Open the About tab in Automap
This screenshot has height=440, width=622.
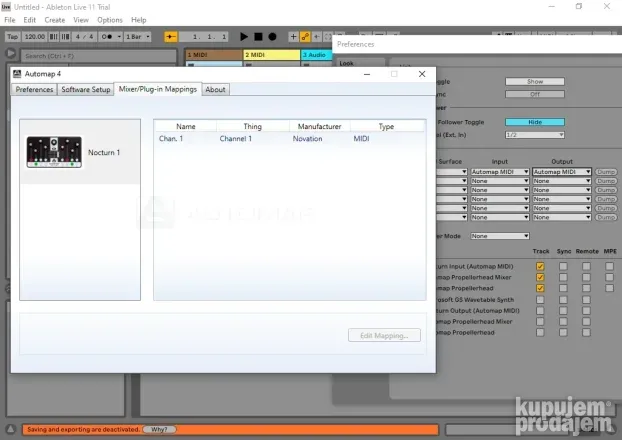point(215,89)
